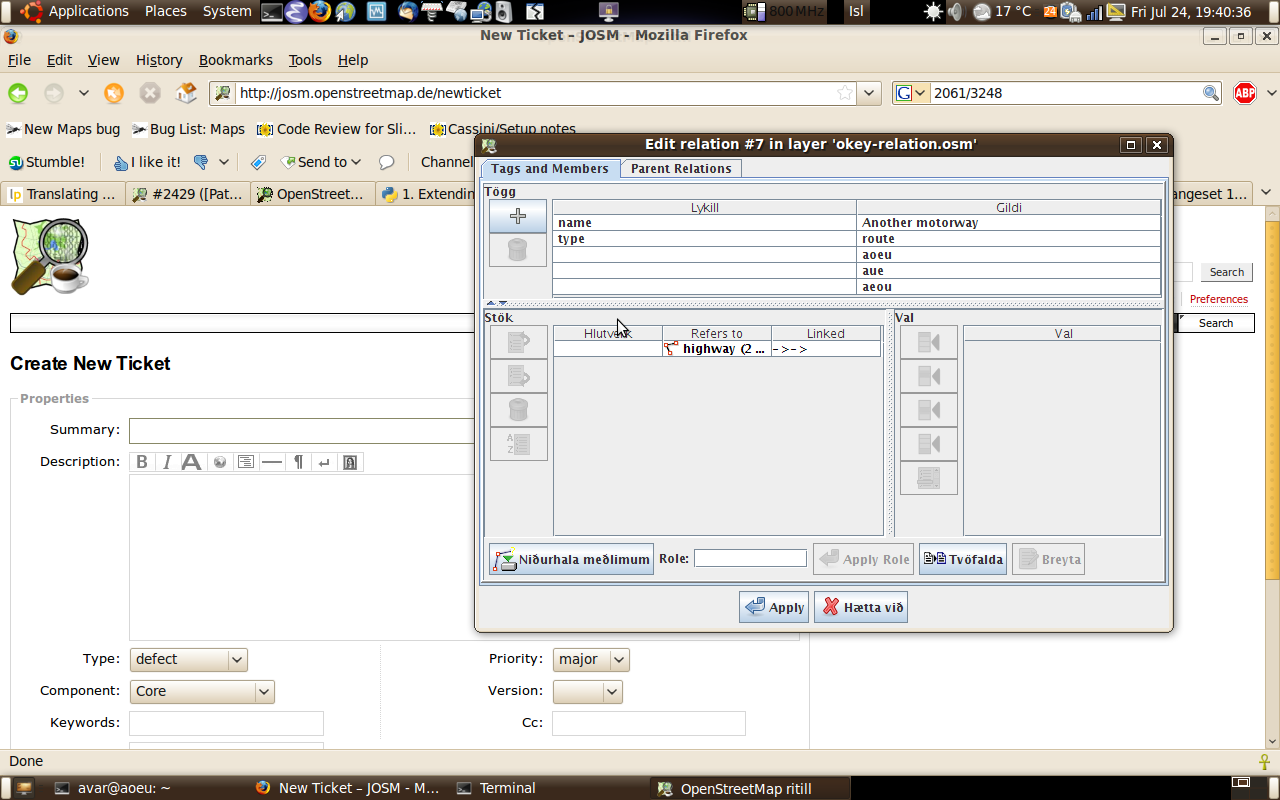Click the Firefox reload button
The height and width of the screenshot is (800, 1280).
point(115,93)
